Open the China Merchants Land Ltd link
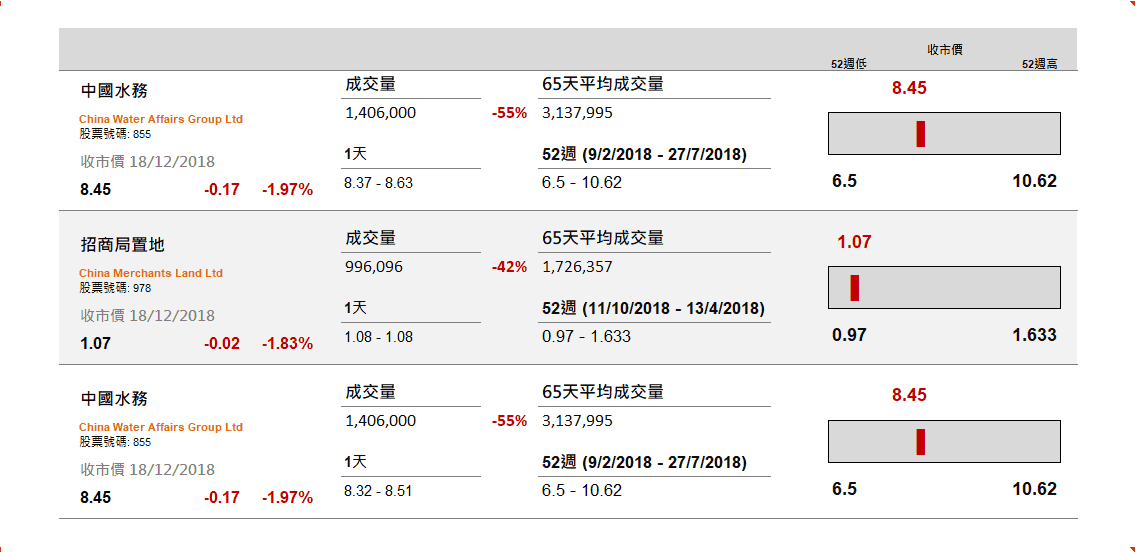Image resolution: width=1136 pixels, height=552 pixels. (x=151, y=273)
